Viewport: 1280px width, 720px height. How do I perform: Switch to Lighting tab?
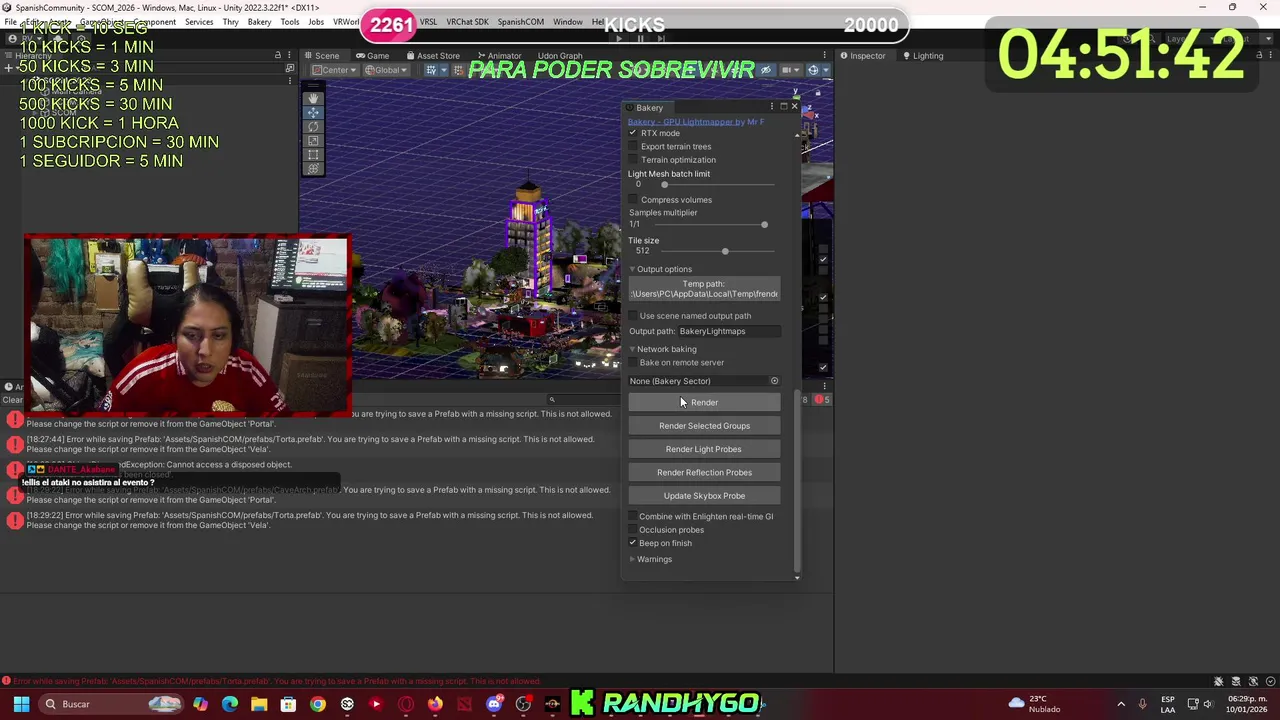click(x=921, y=56)
